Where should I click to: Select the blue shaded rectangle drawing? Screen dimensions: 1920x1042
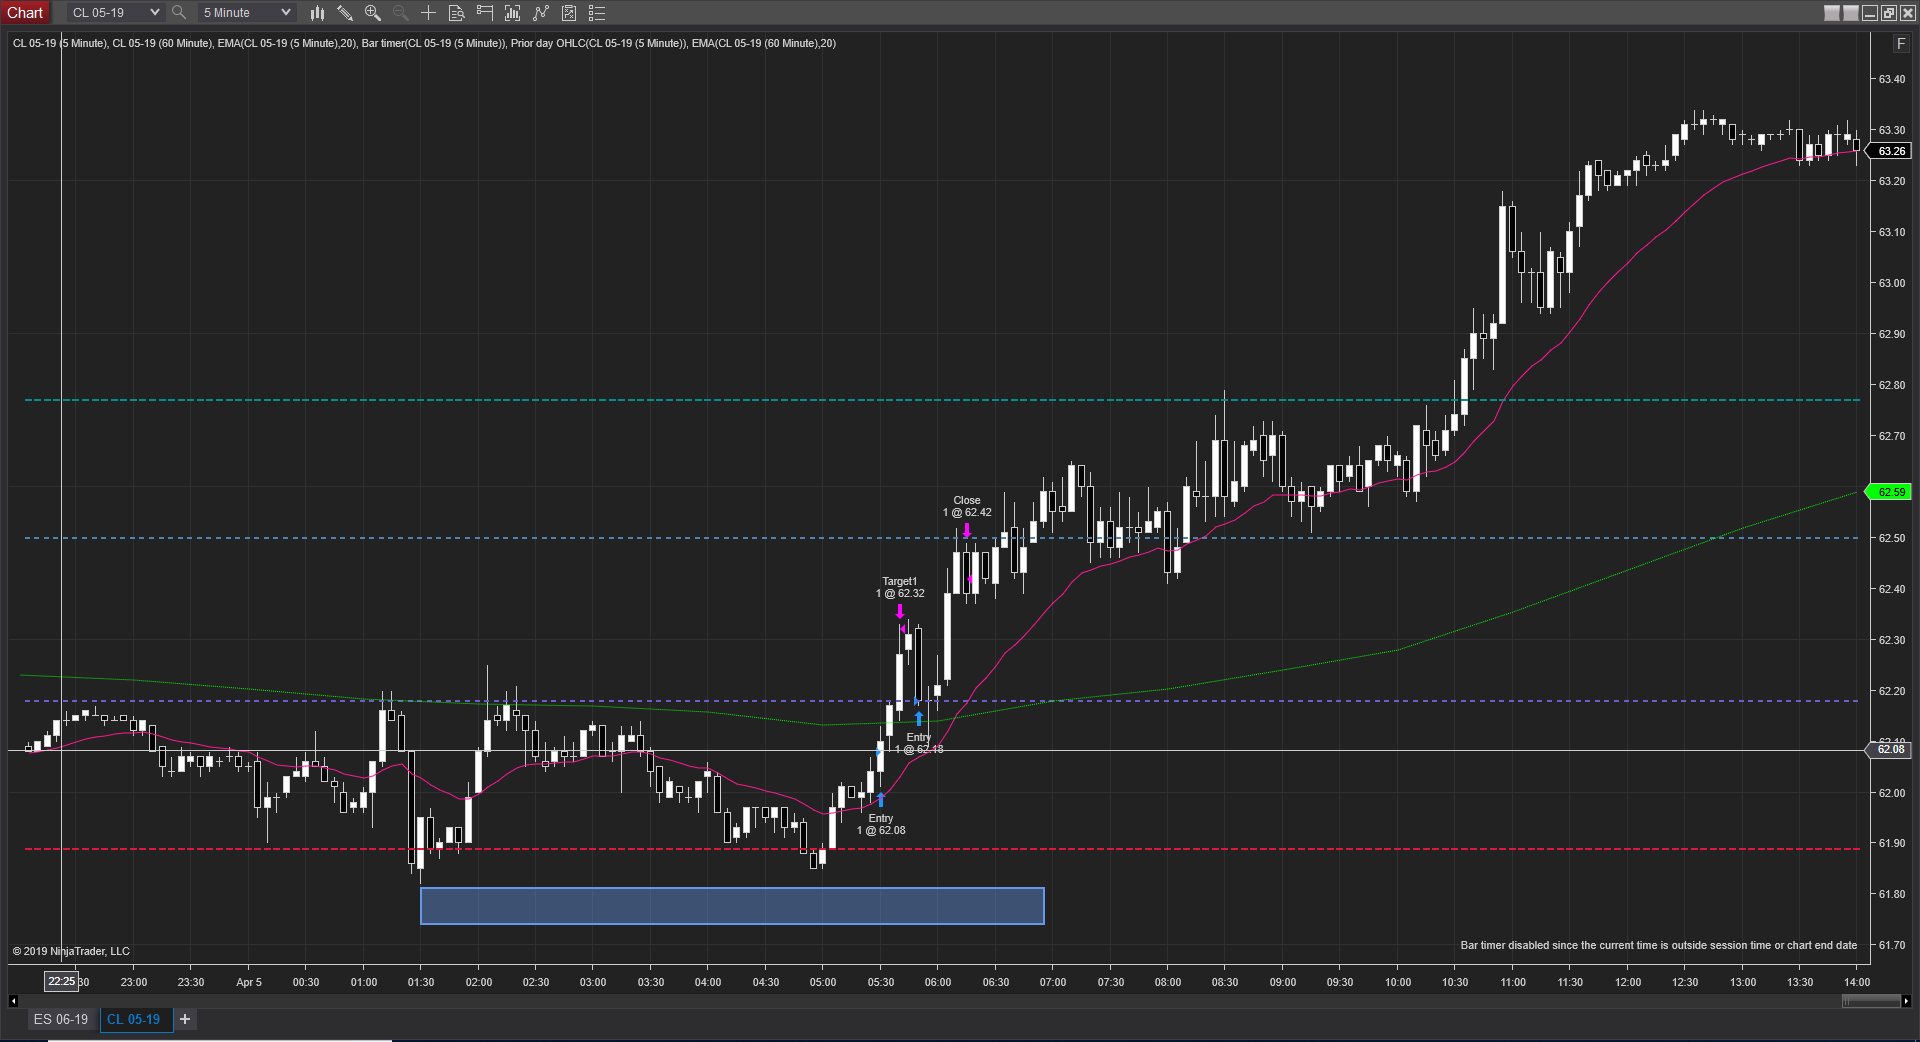732,906
